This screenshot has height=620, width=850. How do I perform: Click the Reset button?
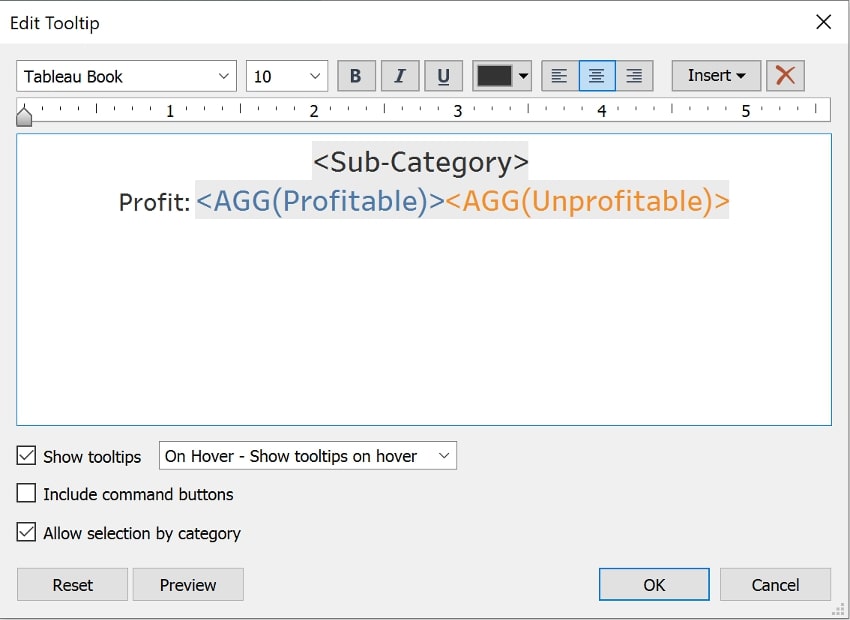click(x=73, y=584)
